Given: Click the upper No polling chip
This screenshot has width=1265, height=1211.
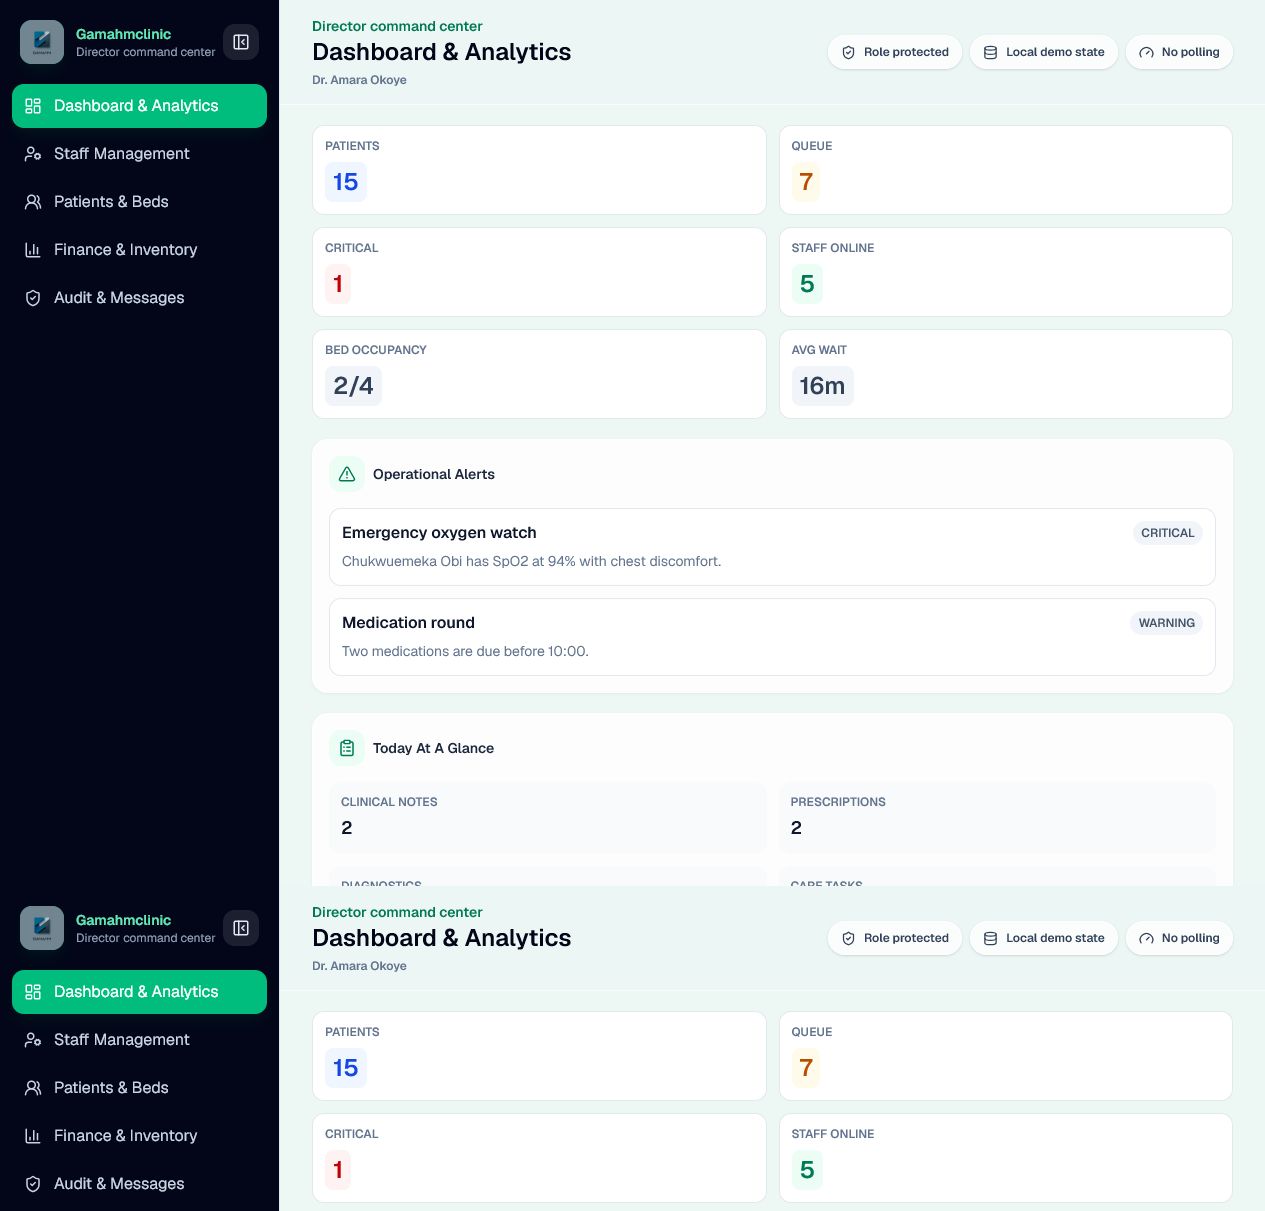Looking at the screenshot, I should click(1179, 52).
